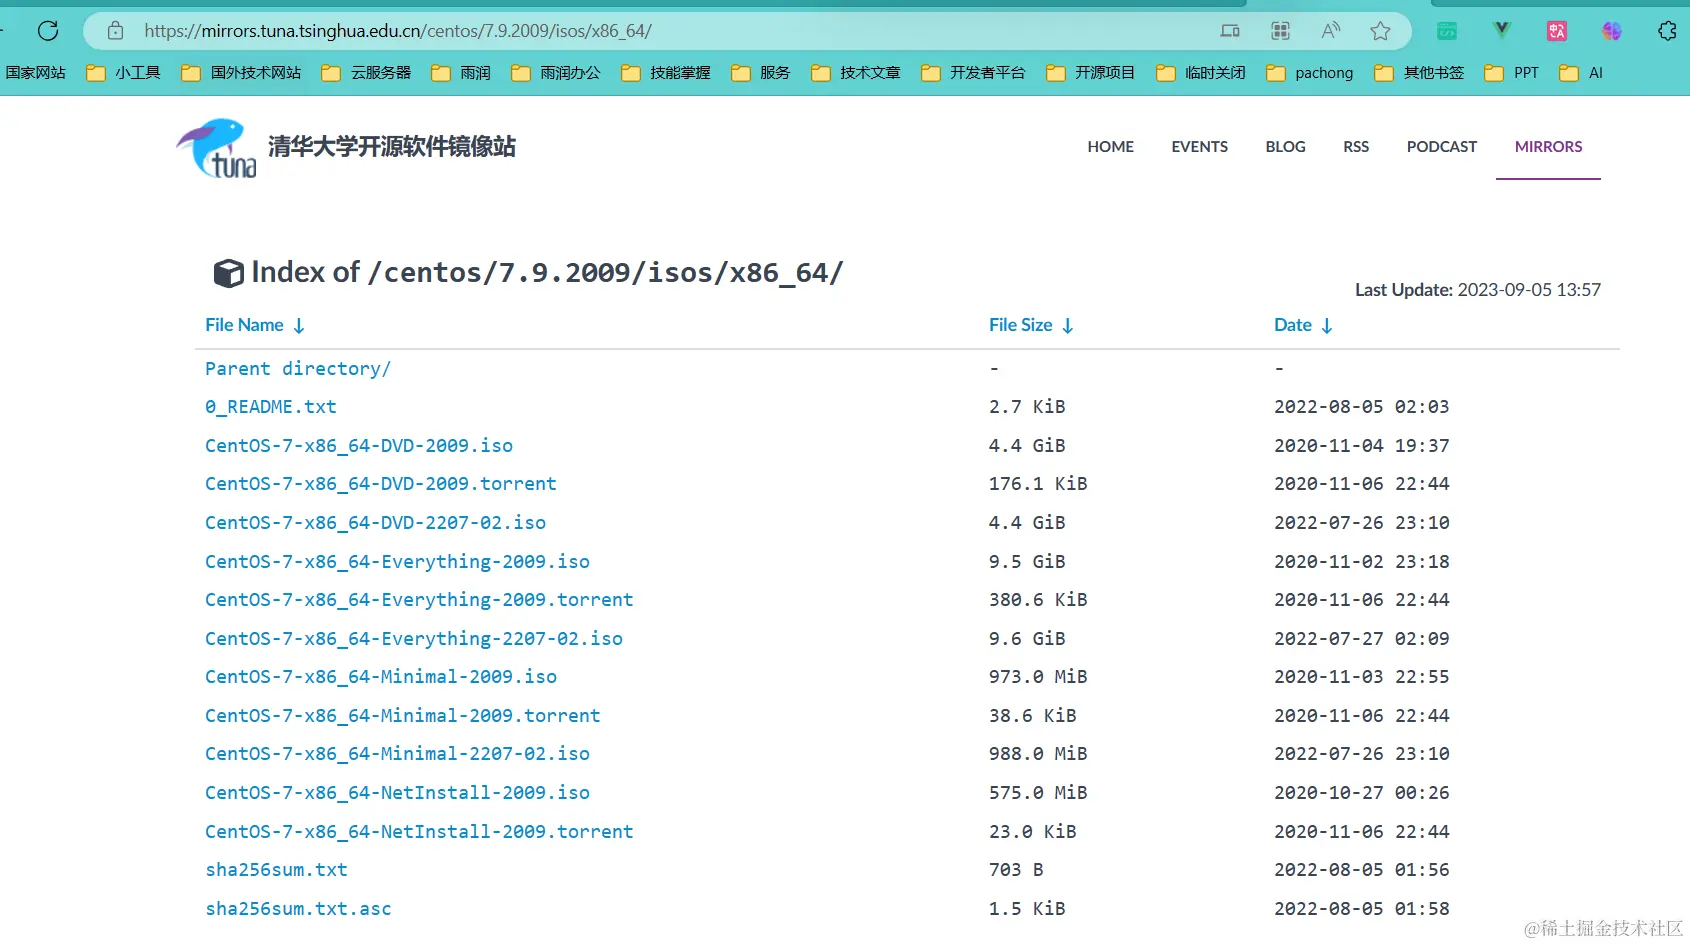Download CentOS-7-x86_64-DVD-2009.torrent

click(381, 484)
